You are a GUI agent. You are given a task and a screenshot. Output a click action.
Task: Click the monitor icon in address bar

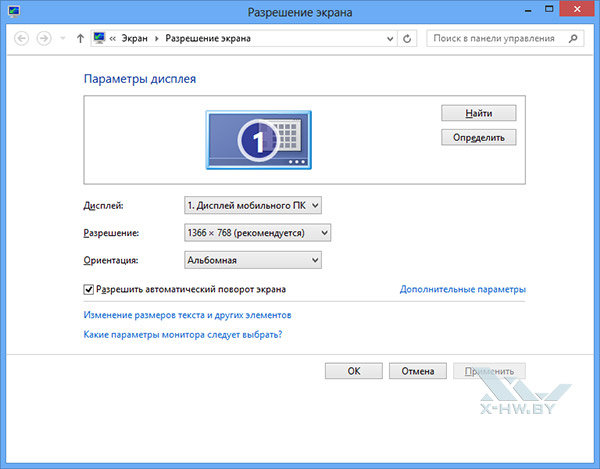[100, 39]
